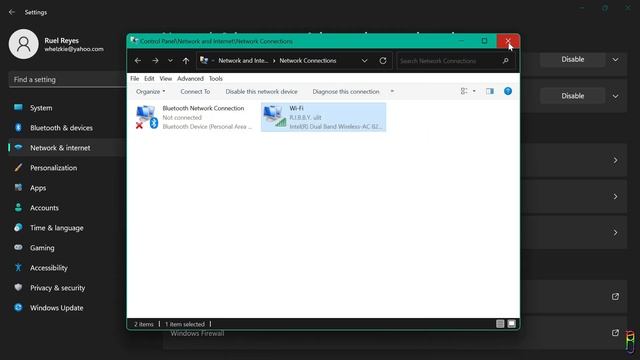Image resolution: width=640 pixels, height=360 pixels.
Task: Open the Tools menu
Action: coord(216,78)
